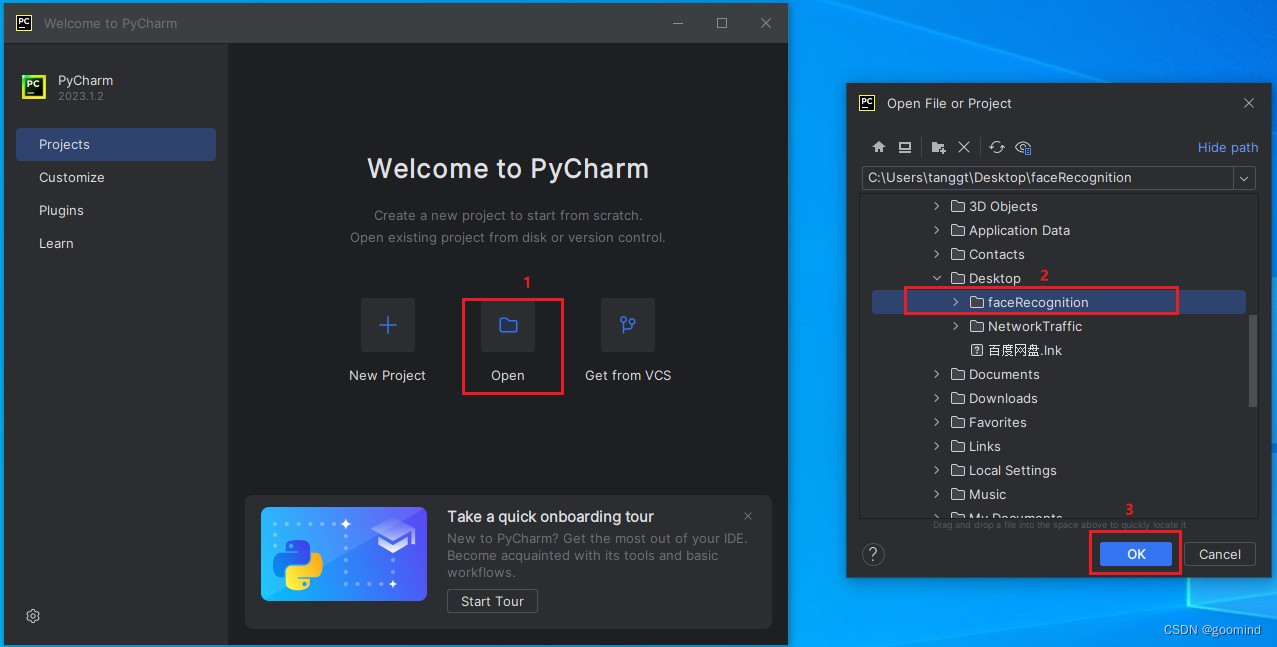The image size is (1277, 647).
Task: Expand the Contacts folder node
Action: 937,254
